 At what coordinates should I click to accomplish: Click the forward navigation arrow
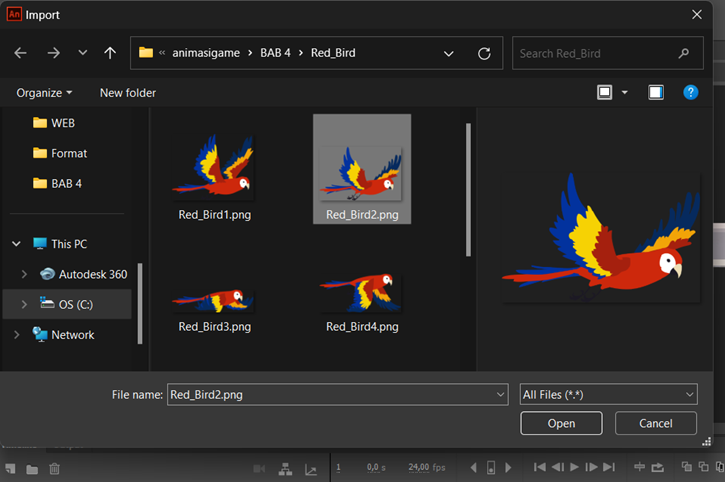54,53
